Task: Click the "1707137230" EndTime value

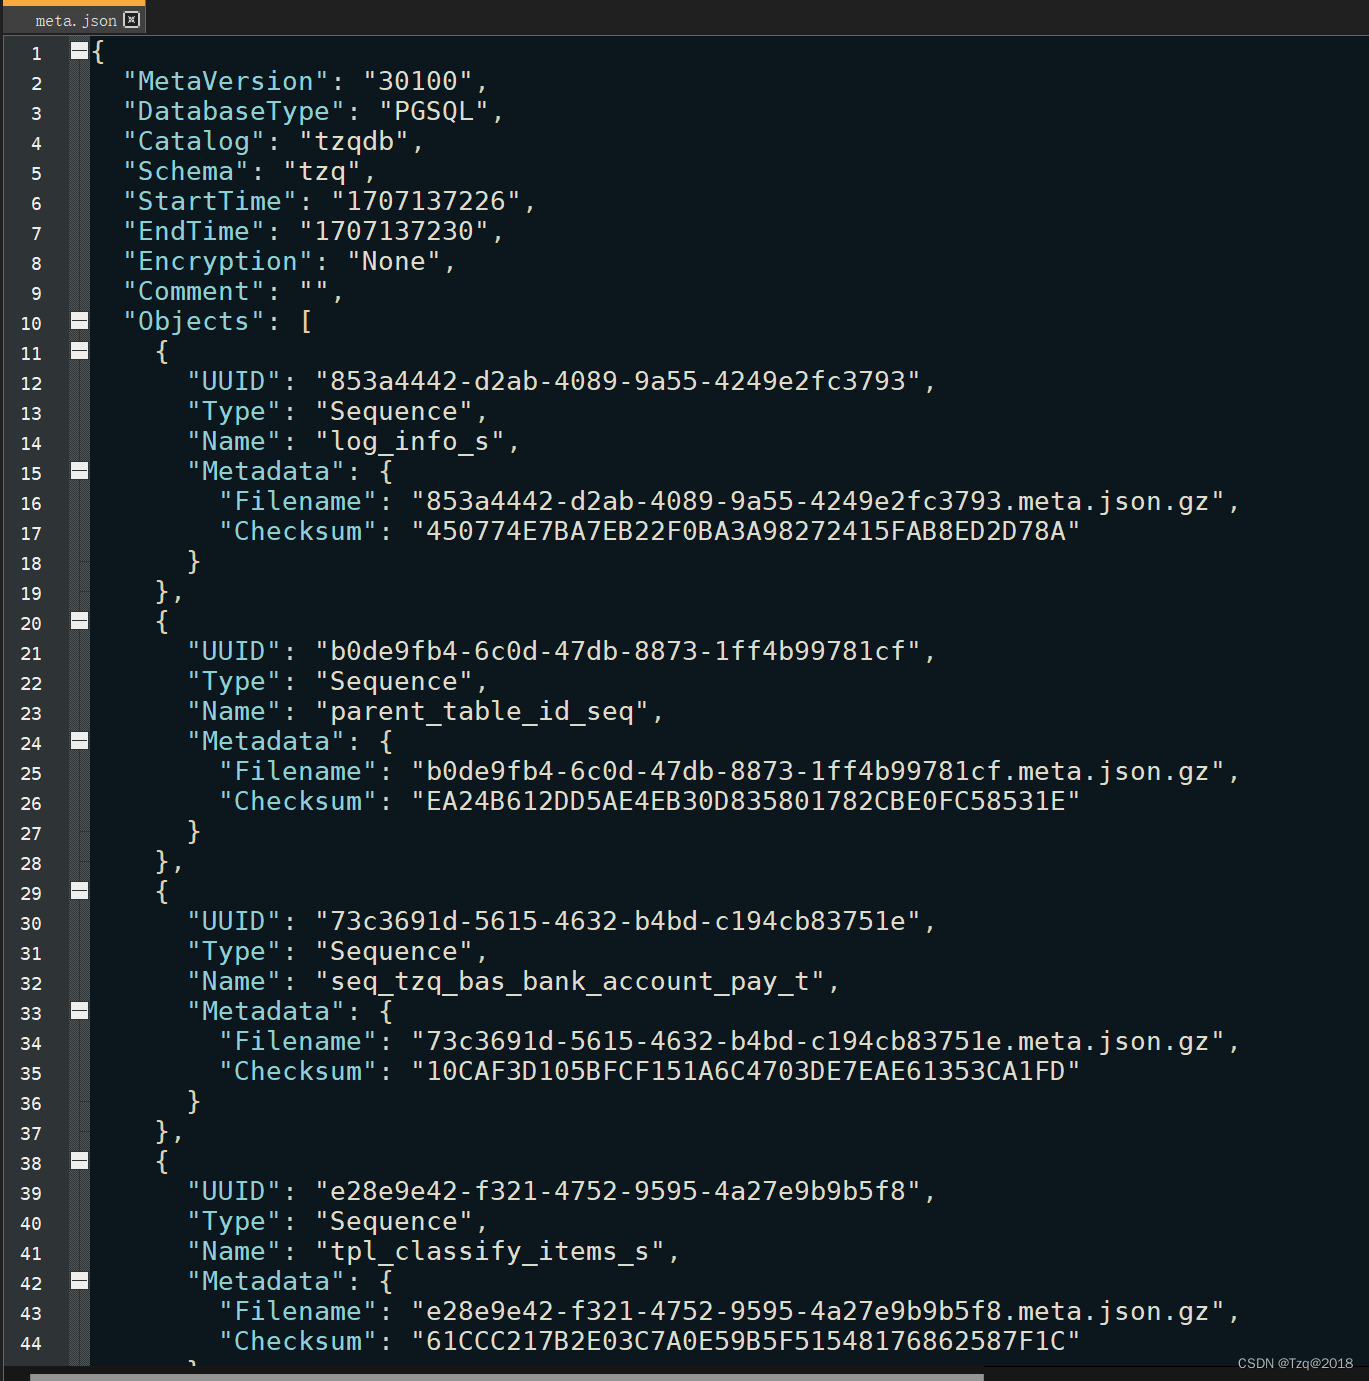Action: tap(393, 231)
